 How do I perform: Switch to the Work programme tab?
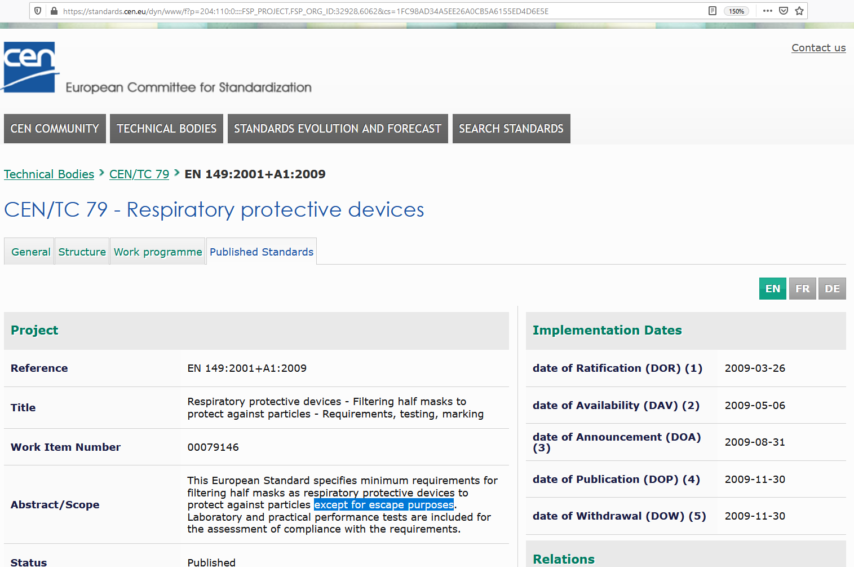pyautogui.click(x=157, y=252)
